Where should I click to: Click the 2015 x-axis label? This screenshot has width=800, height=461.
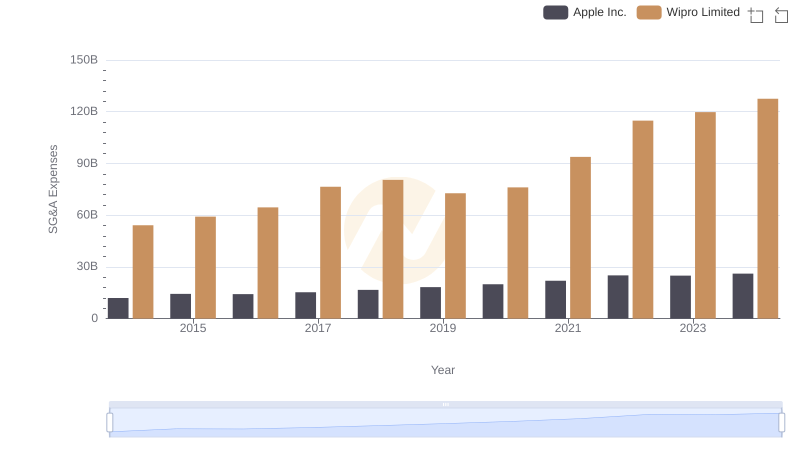(193, 328)
